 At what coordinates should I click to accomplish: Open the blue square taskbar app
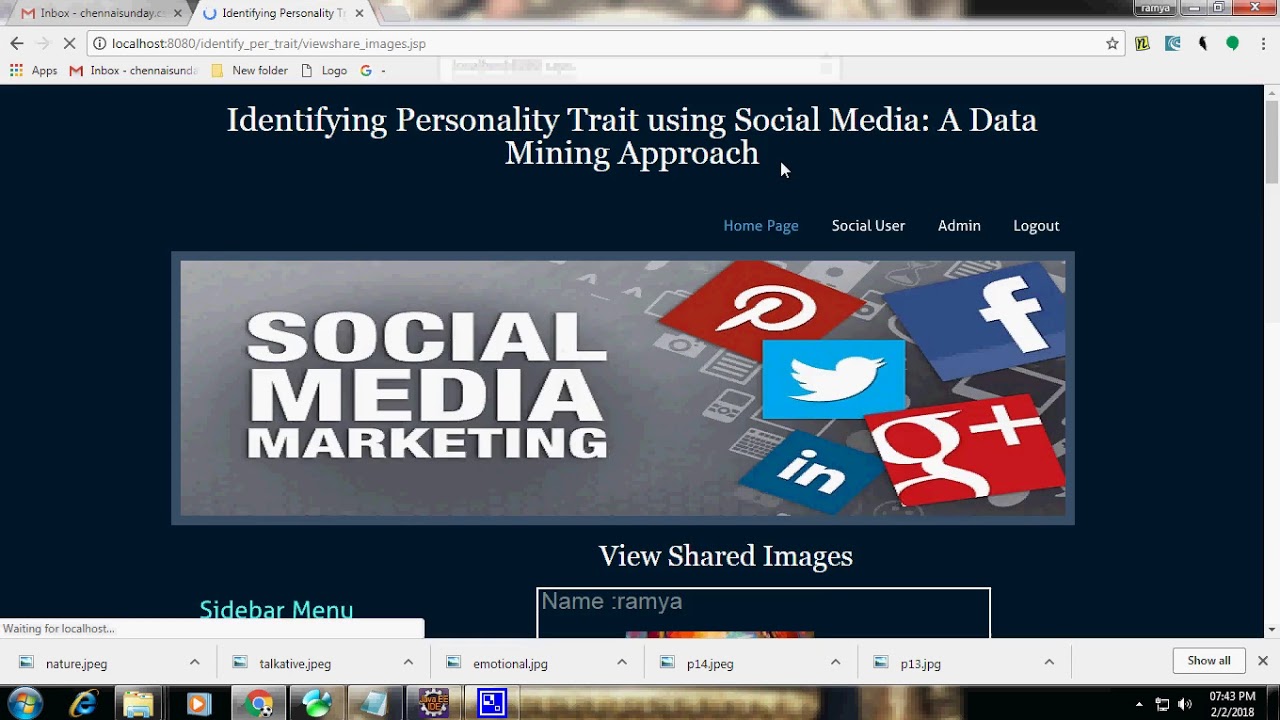[492, 704]
